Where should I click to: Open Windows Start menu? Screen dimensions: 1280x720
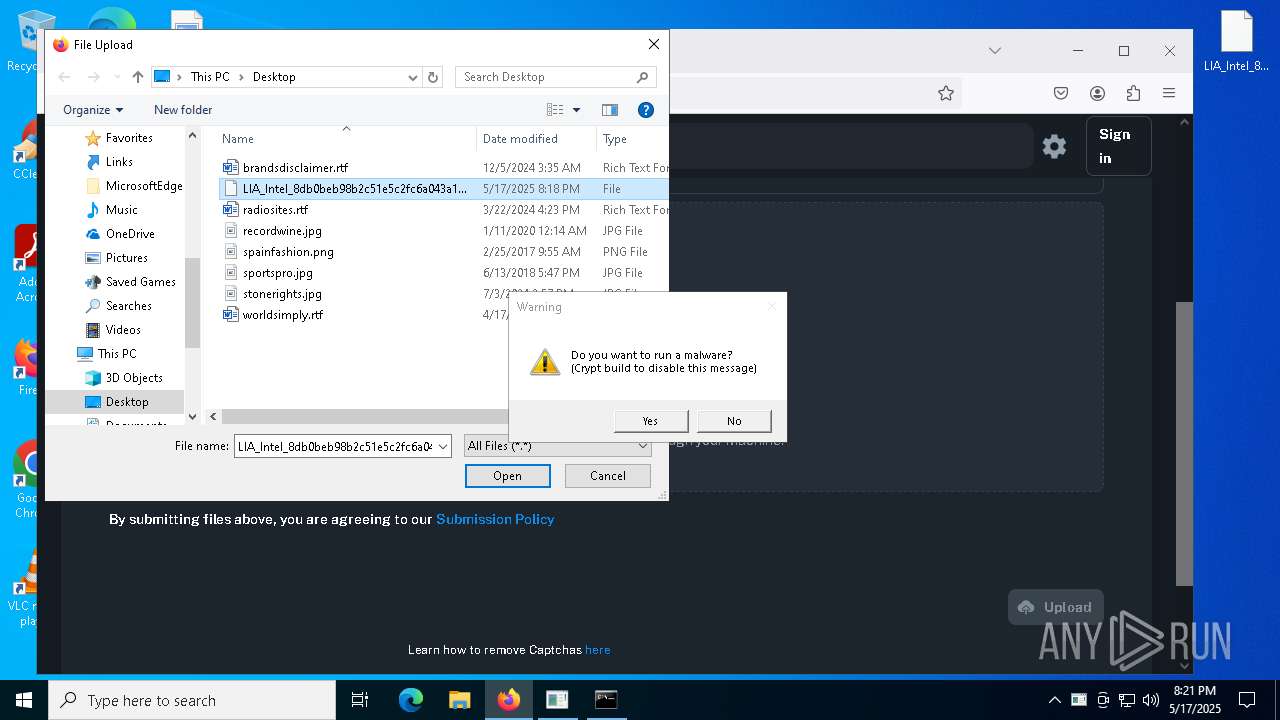pos(24,700)
